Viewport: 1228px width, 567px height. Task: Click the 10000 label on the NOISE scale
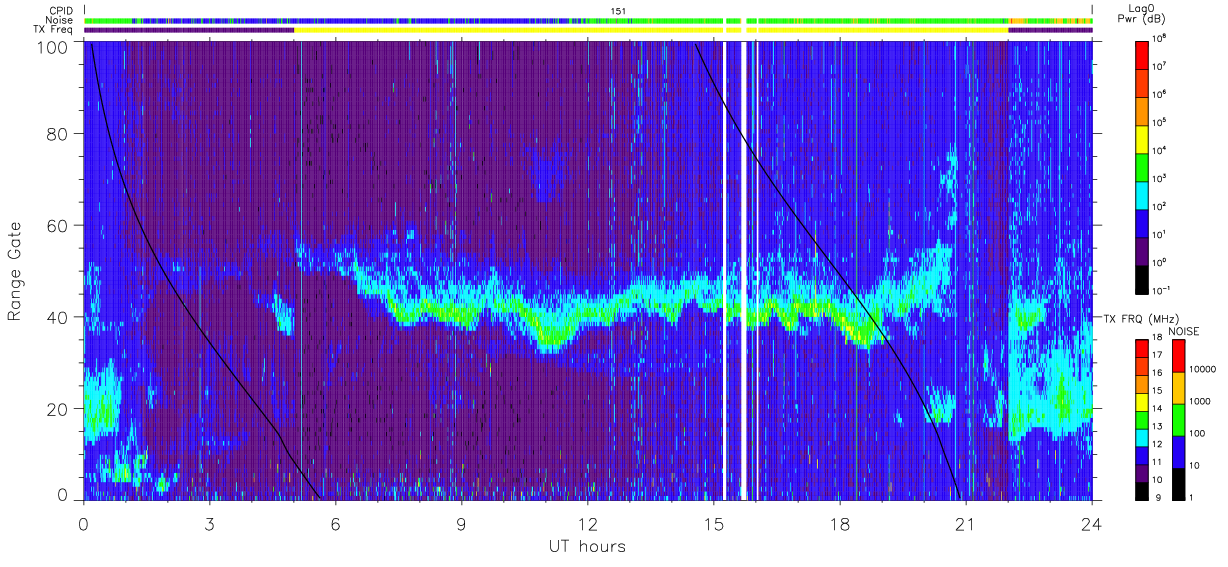point(1202,371)
